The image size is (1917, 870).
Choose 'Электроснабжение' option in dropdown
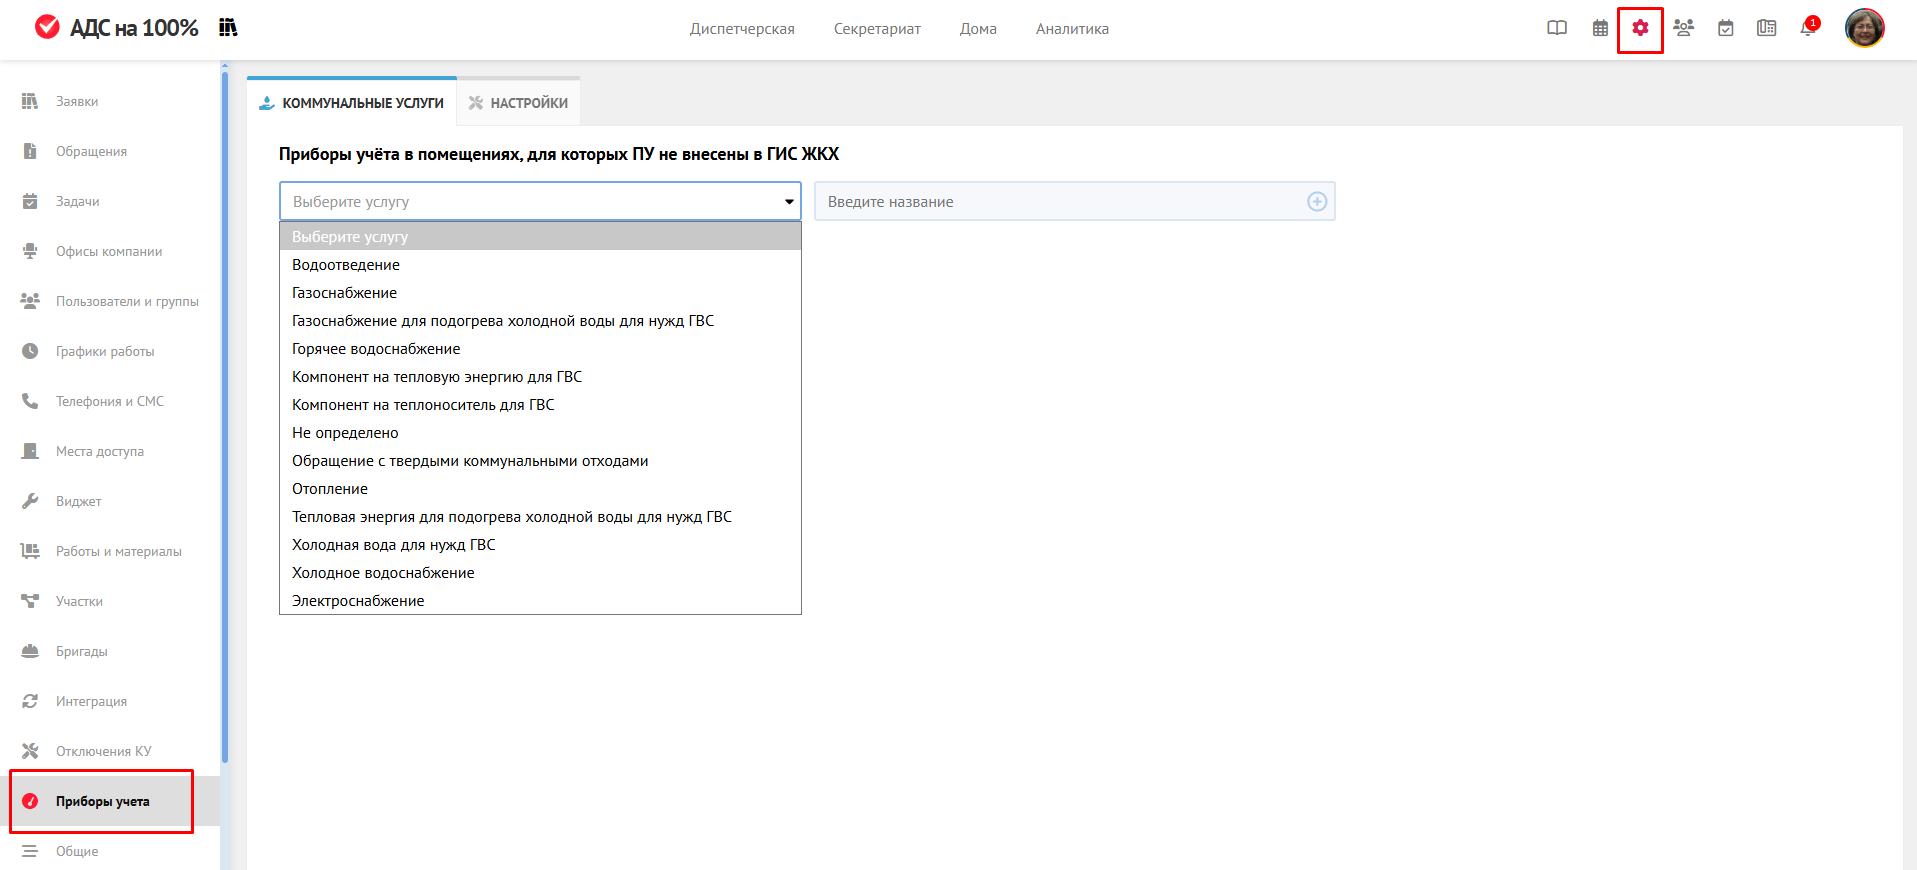coord(358,601)
